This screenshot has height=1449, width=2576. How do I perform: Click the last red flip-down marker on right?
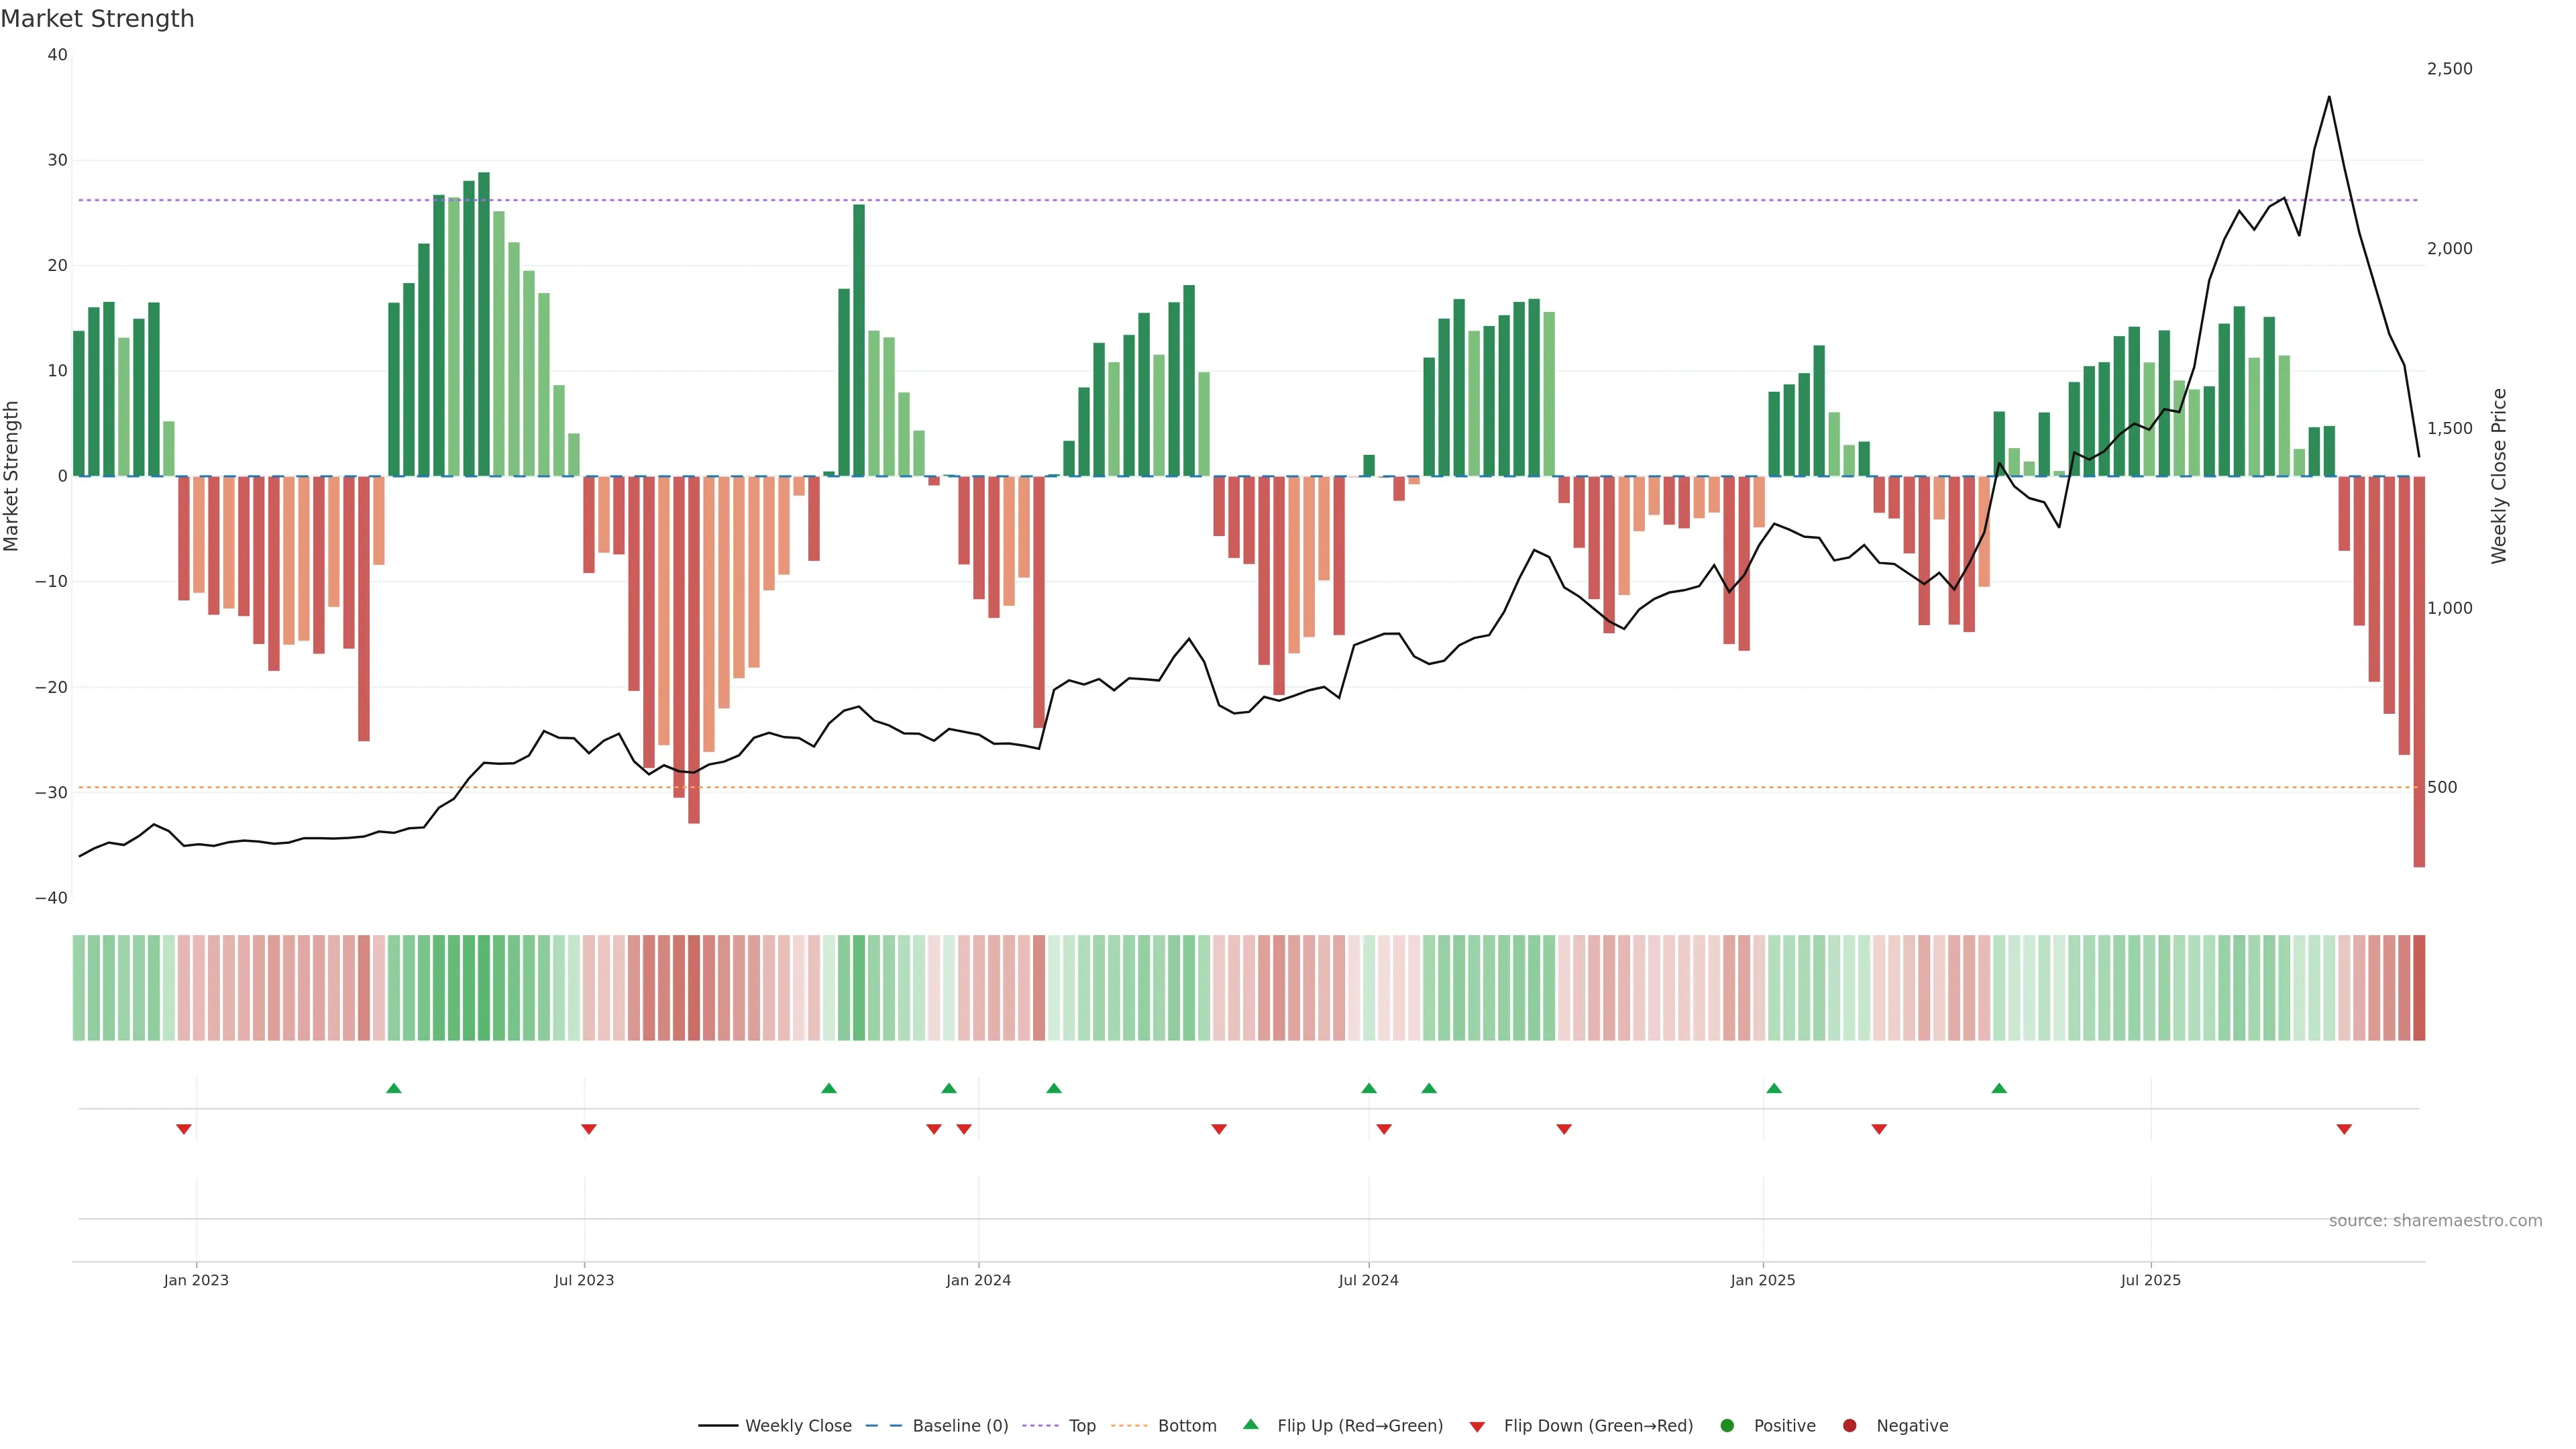pos(2344,1129)
